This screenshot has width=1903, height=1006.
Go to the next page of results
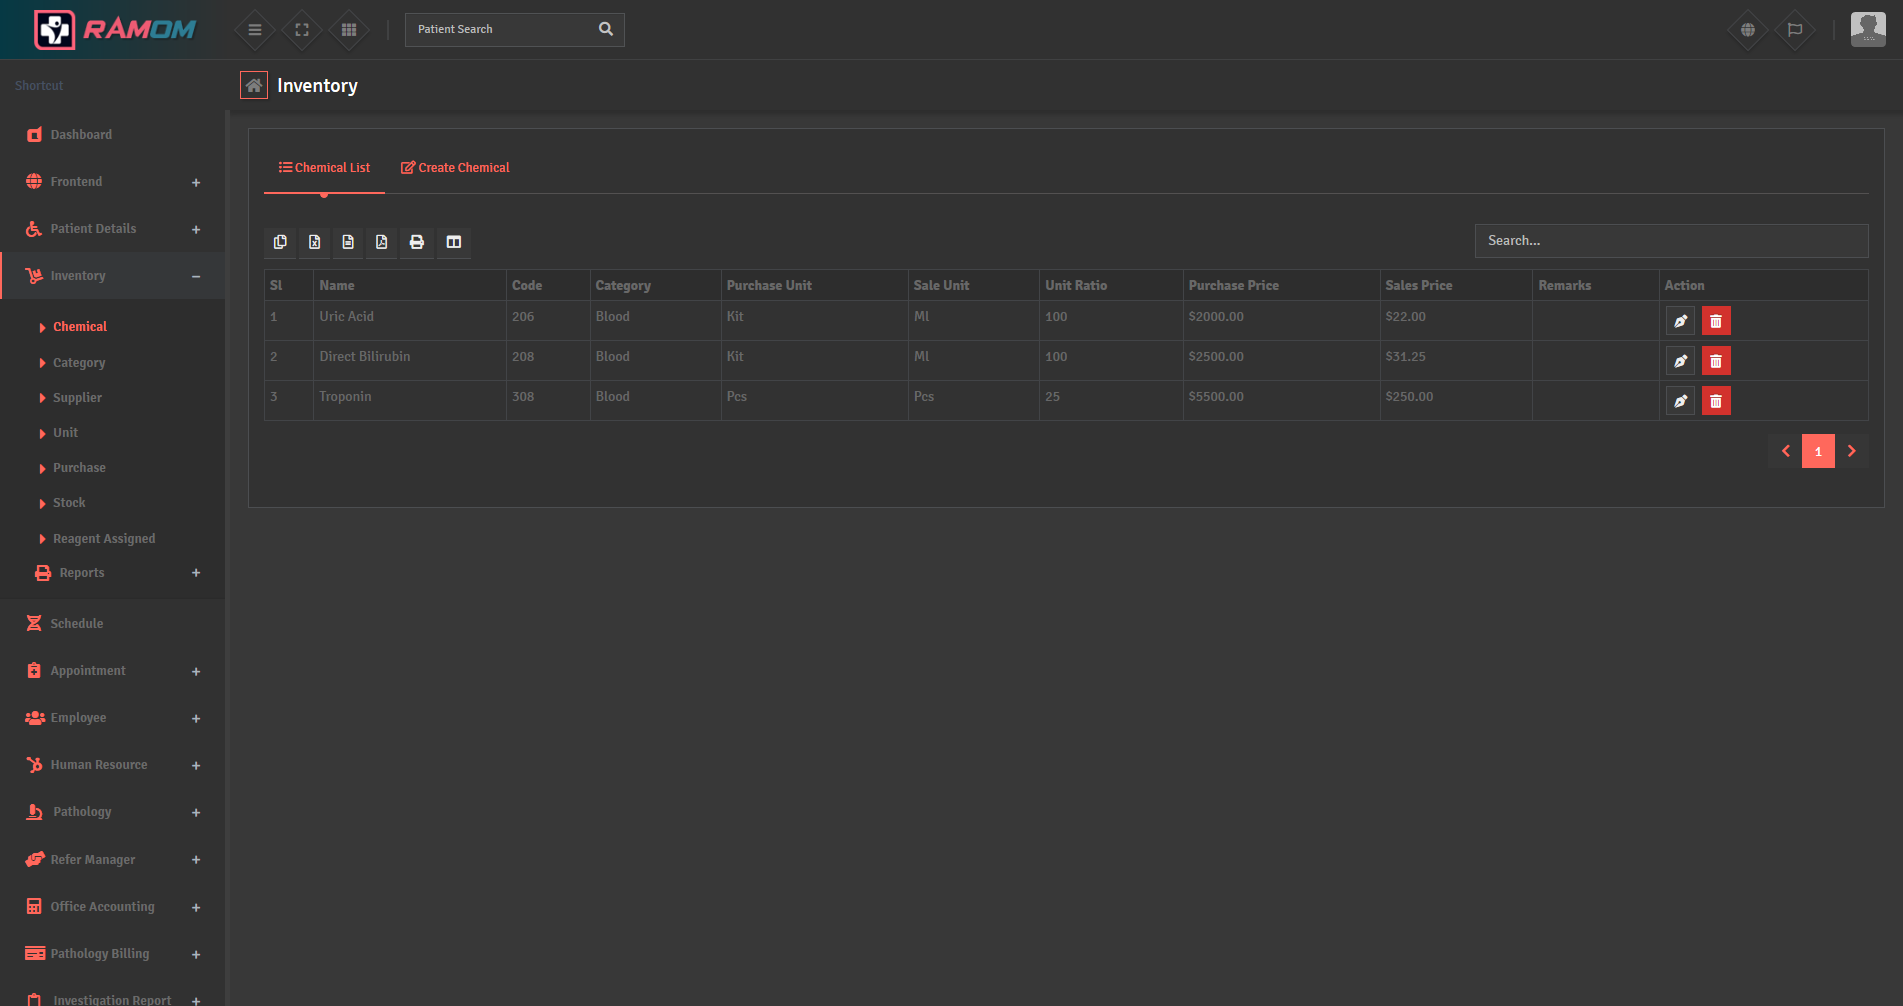click(x=1851, y=451)
